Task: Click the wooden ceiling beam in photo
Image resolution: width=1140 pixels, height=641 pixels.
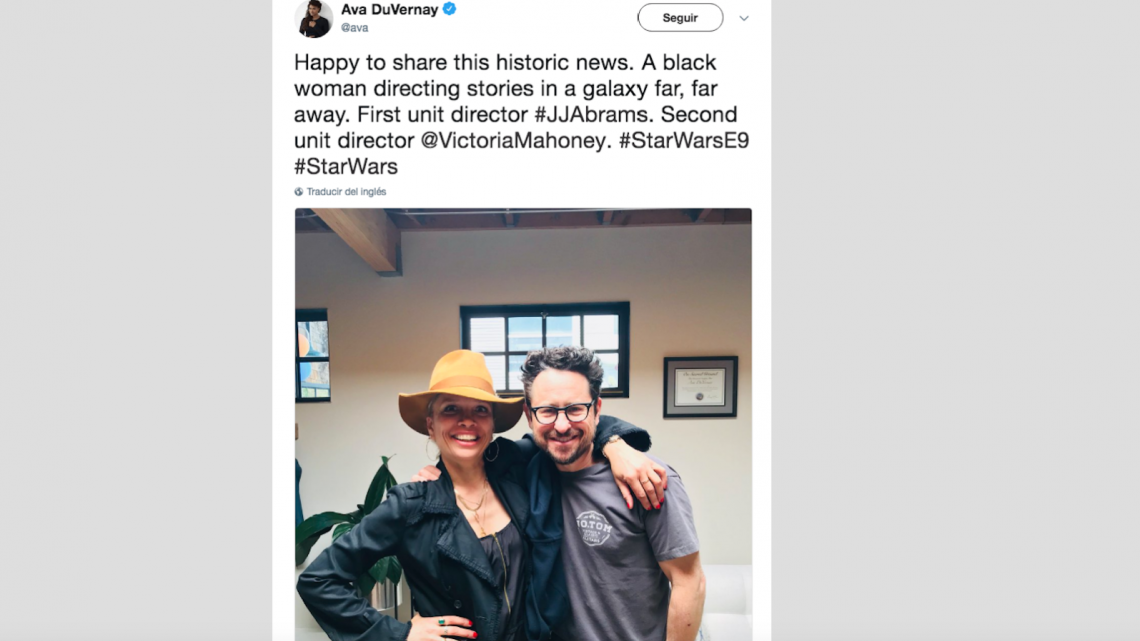Action: [358, 239]
